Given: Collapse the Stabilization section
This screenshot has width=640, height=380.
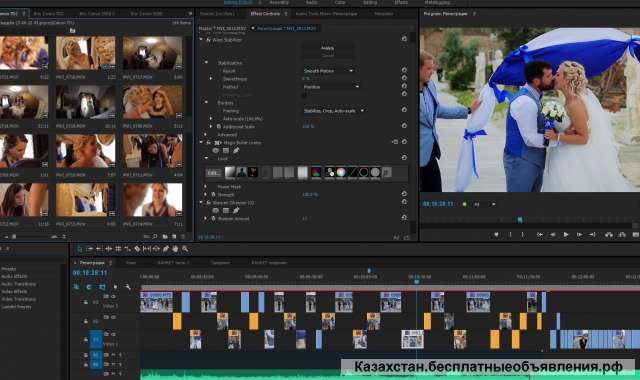Looking at the screenshot, I should click(206, 63).
